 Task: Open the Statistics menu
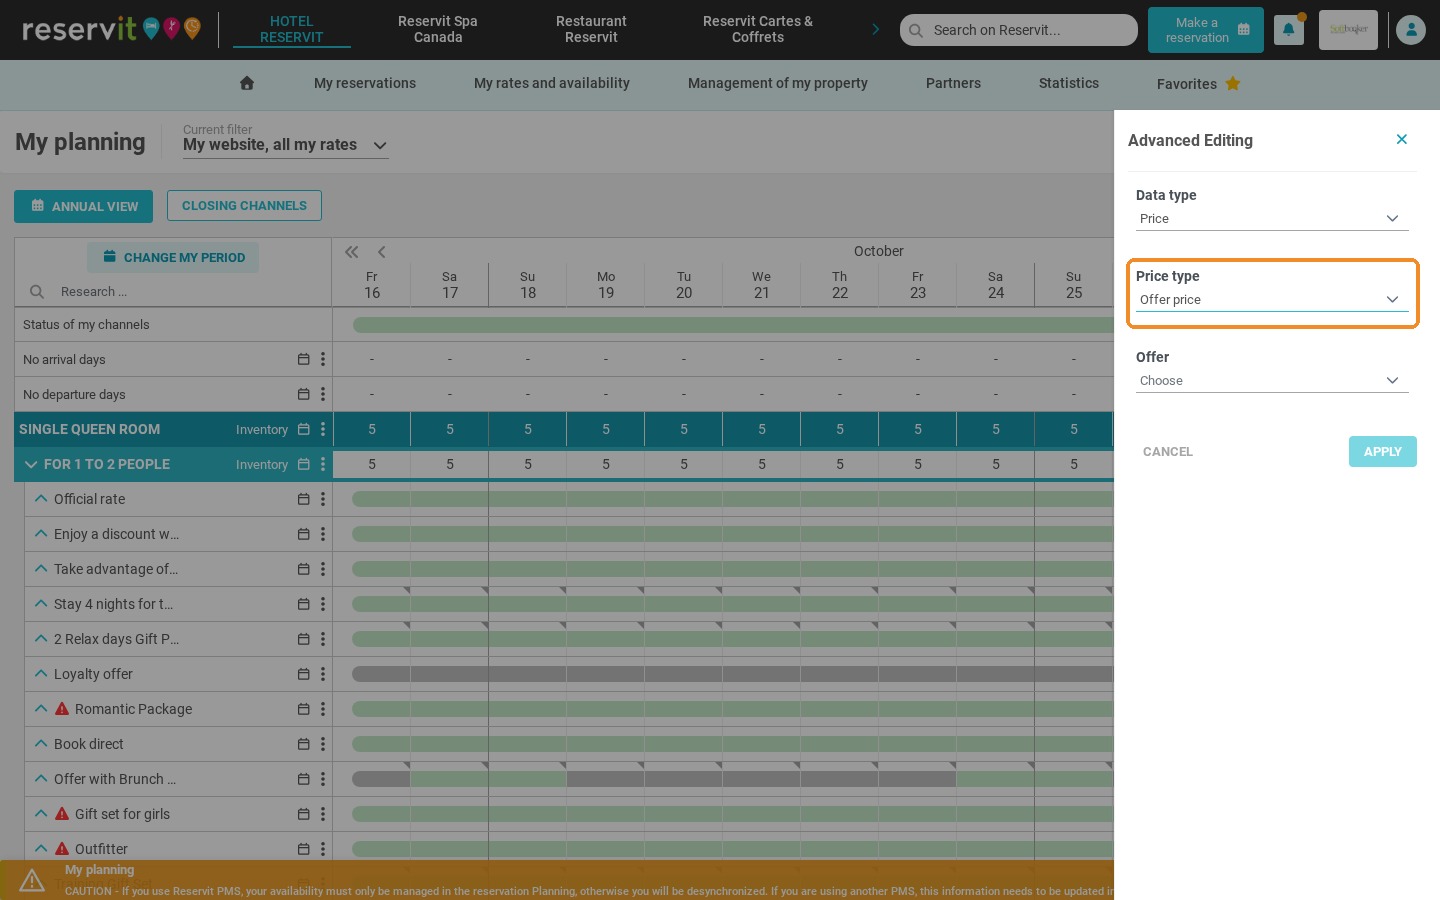pyautogui.click(x=1069, y=83)
